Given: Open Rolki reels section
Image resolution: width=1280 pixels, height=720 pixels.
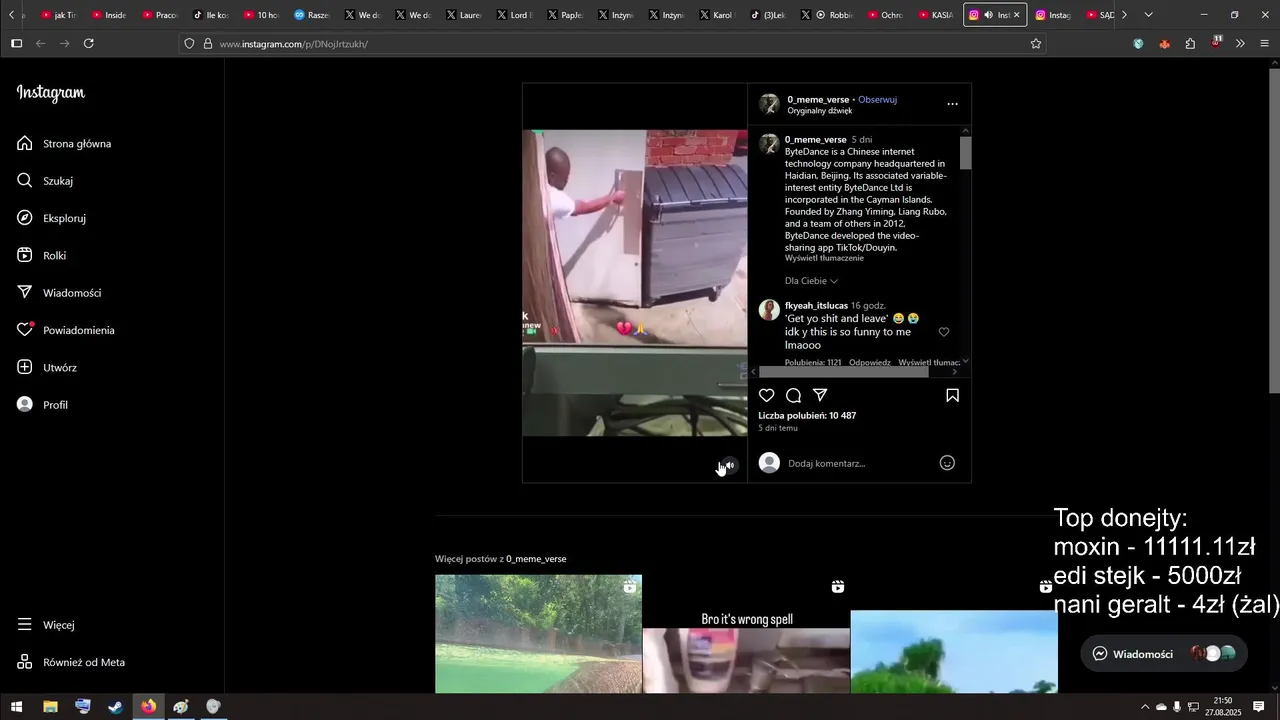Looking at the screenshot, I should 41,256.
